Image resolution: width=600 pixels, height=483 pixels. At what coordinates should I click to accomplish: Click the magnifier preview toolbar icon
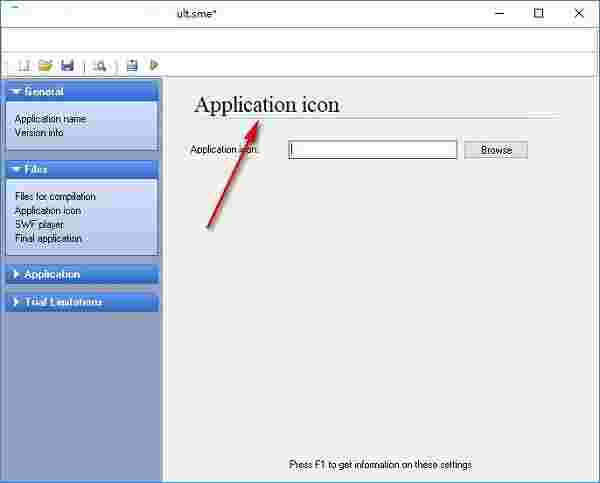point(100,66)
